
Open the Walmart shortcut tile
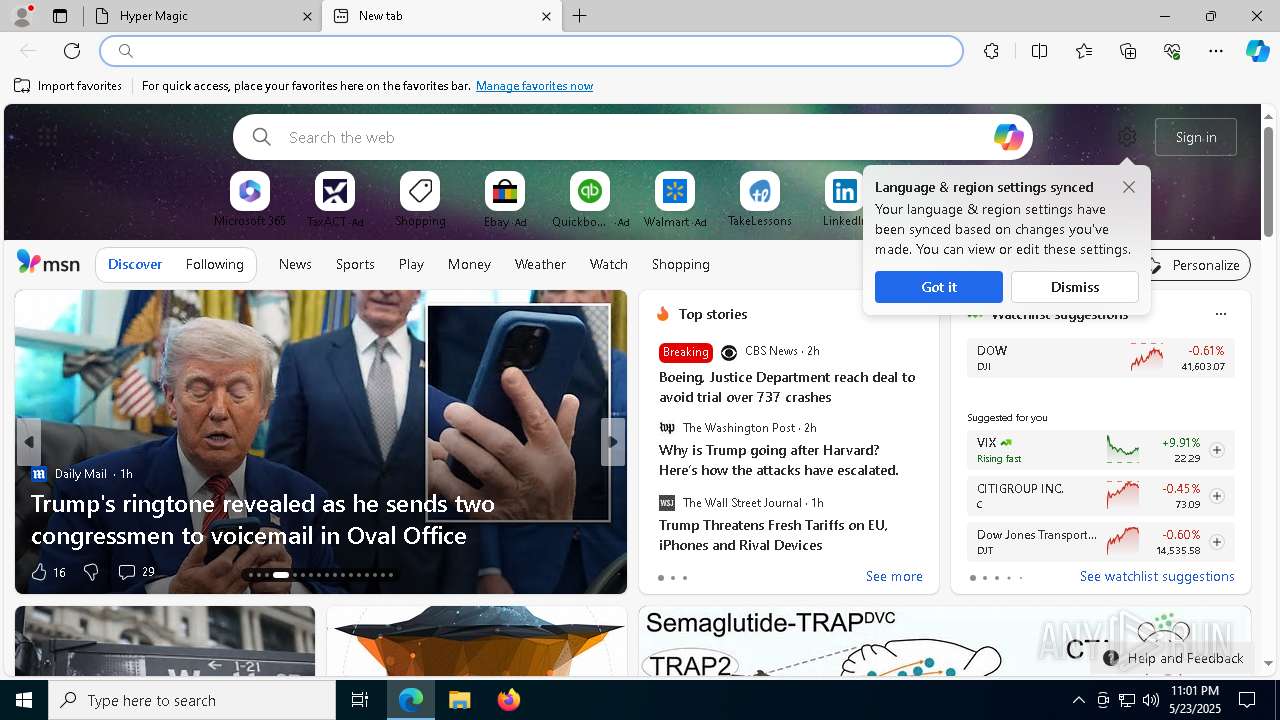(x=675, y=200)
